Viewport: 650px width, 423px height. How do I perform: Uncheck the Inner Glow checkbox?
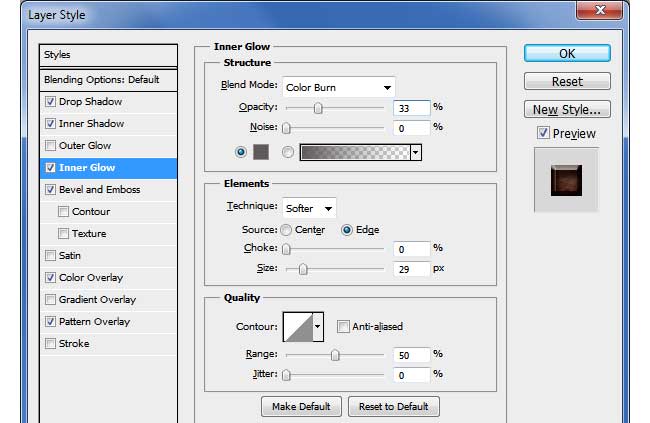coord(50,167)
